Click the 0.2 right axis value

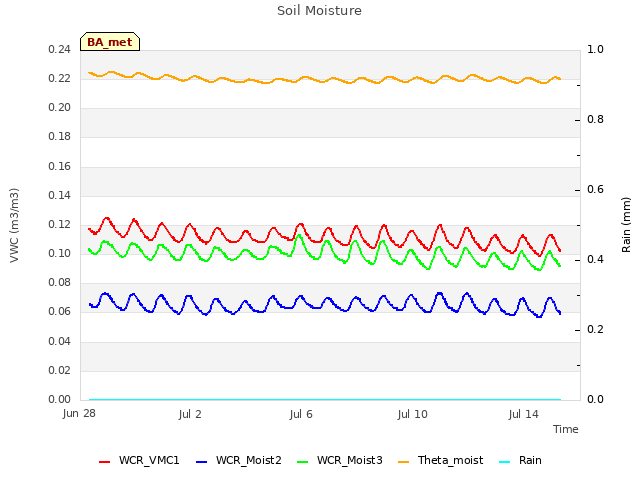[595, 329]
